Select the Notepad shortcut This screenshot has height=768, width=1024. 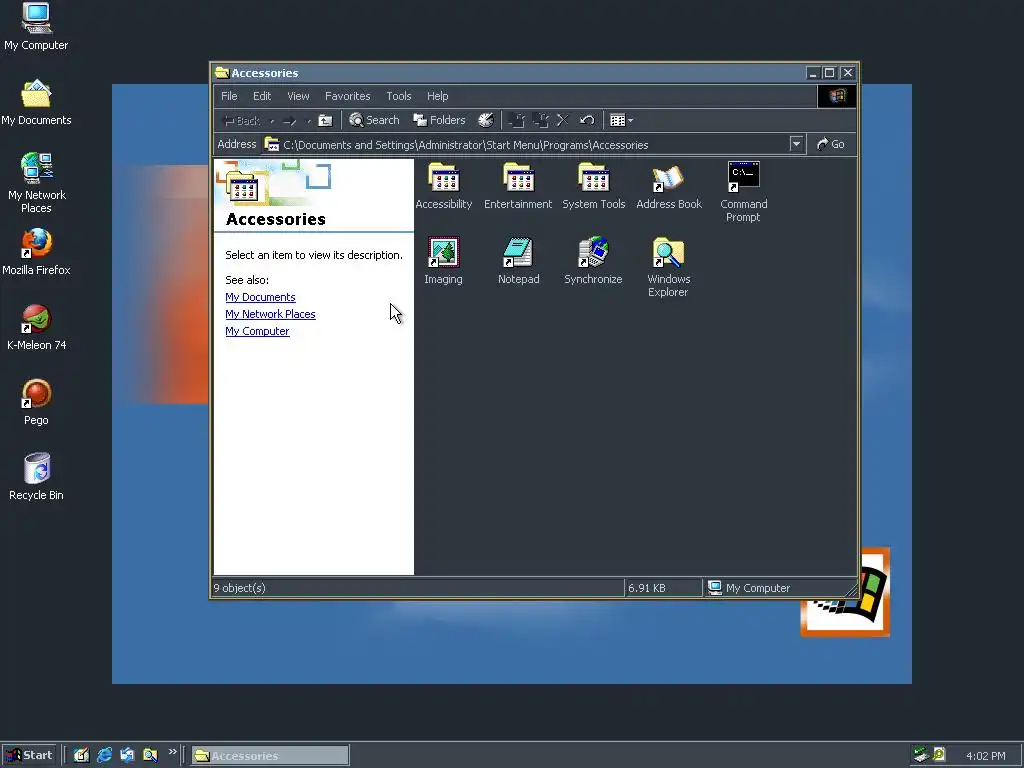(519, 261)
